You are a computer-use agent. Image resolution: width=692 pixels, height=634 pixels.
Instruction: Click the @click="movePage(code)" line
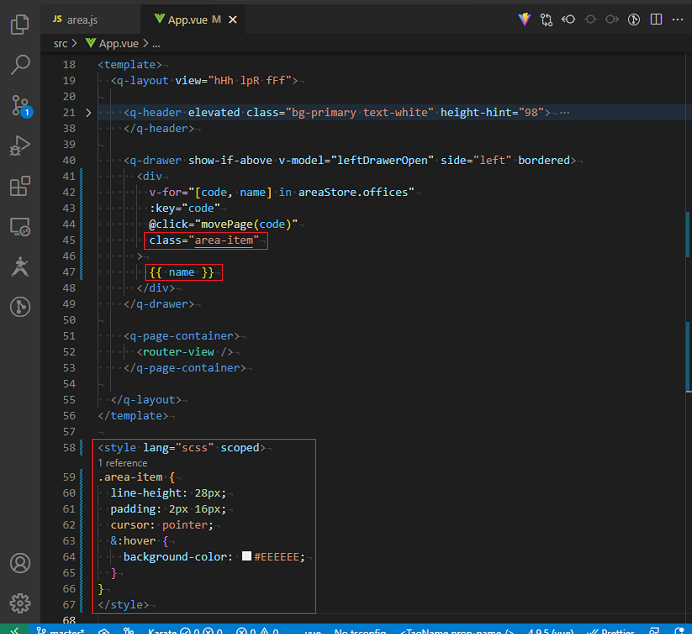click(x=223, y=224)
